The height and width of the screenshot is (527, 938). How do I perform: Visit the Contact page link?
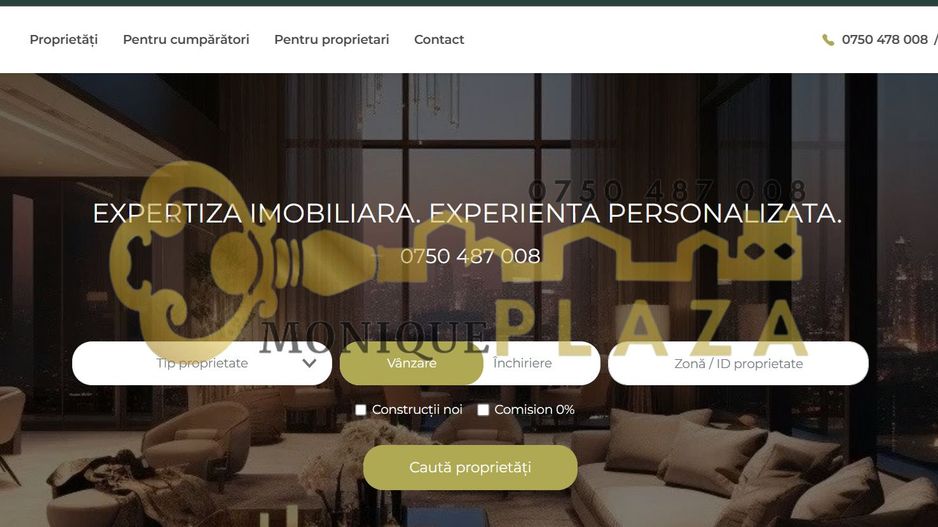pos(439,39)
